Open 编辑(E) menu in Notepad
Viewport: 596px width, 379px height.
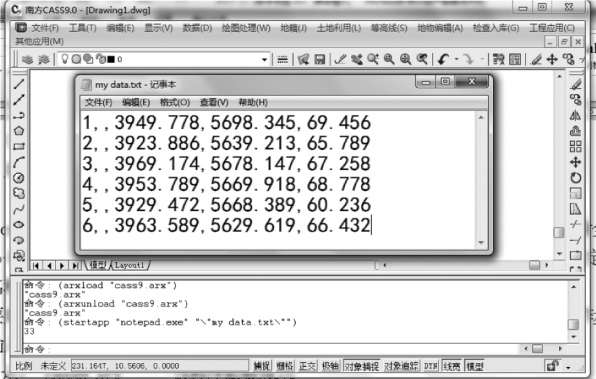click(x=136, y=102)
